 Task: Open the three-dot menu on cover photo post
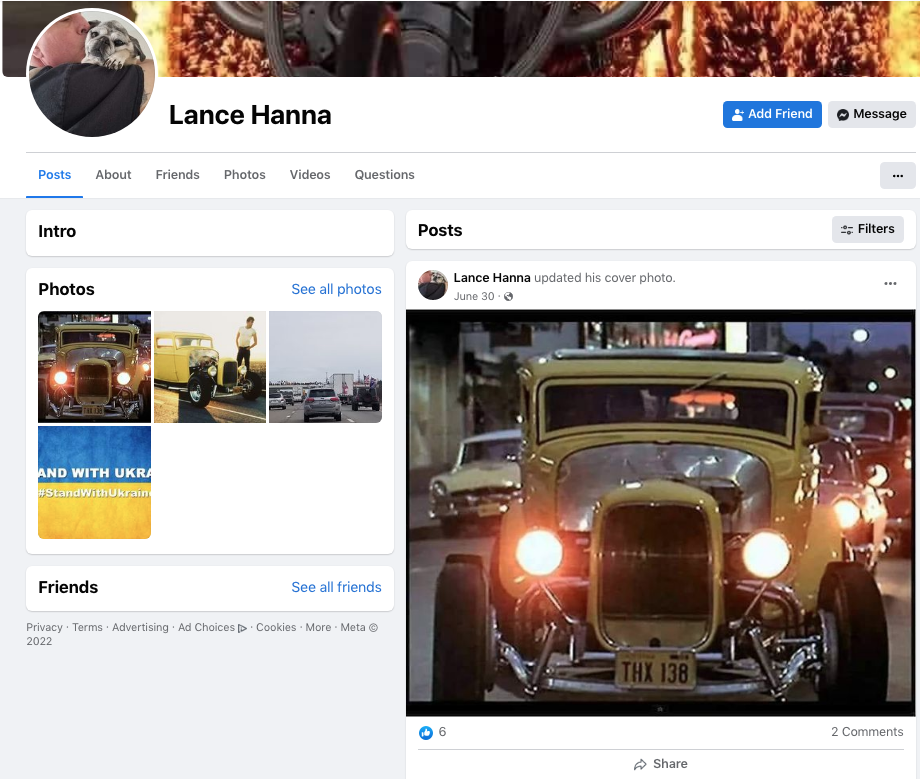pyautogui.click(x=890, y=283)
